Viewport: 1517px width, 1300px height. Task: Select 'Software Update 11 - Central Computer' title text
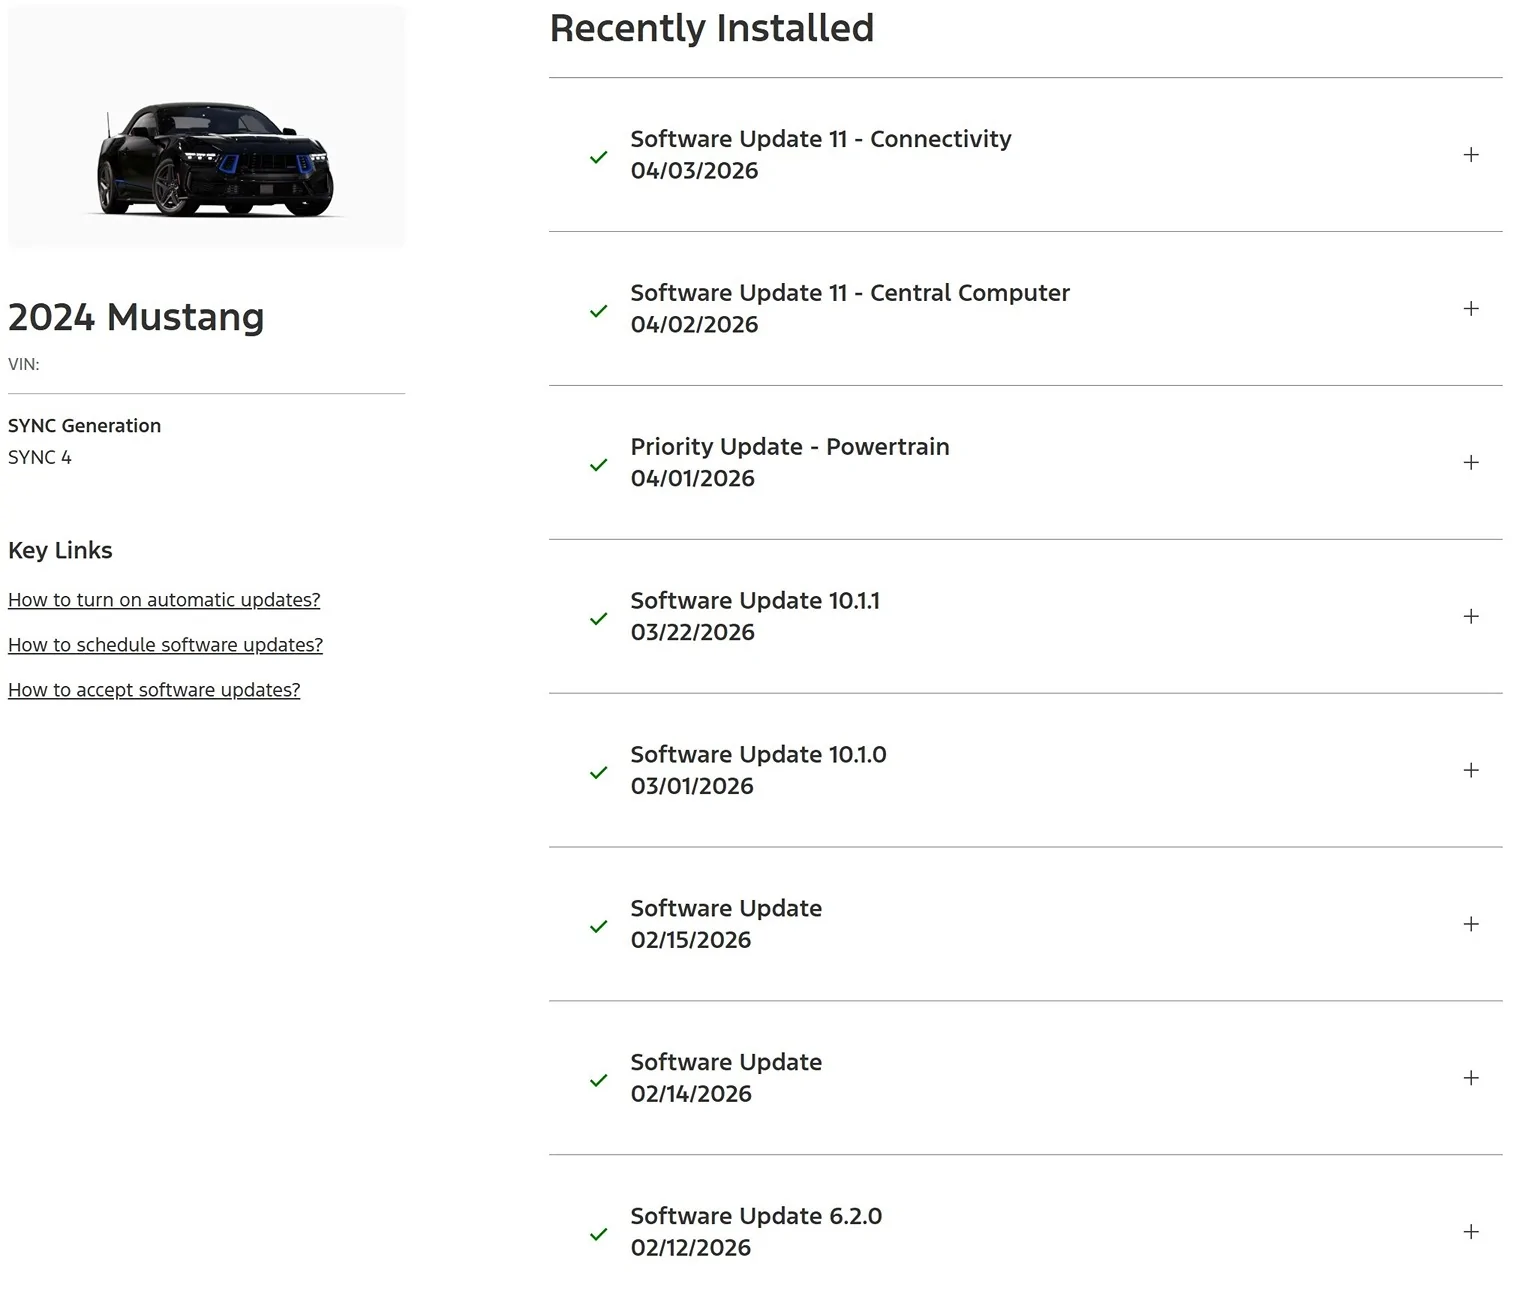850,293
